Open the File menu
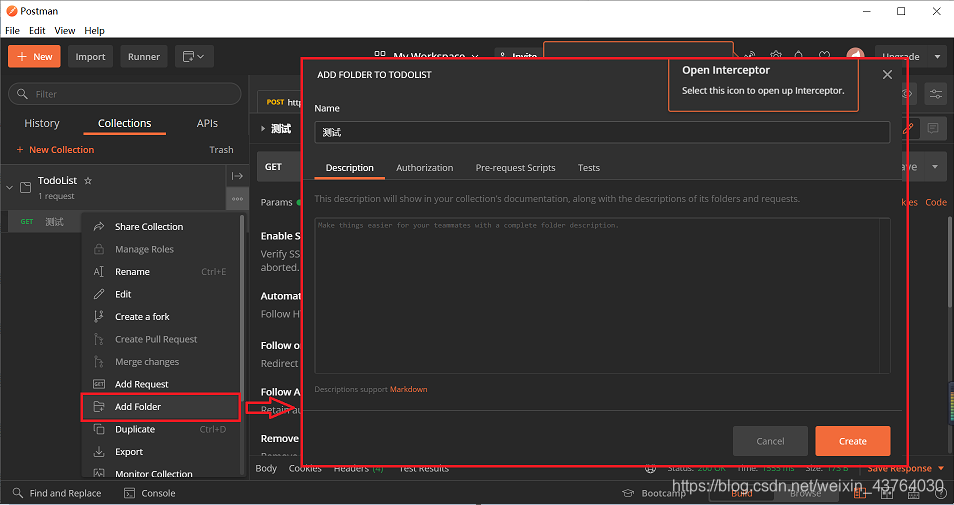Image resolution: width=954 pixels, height=505 pixels. 12,30
